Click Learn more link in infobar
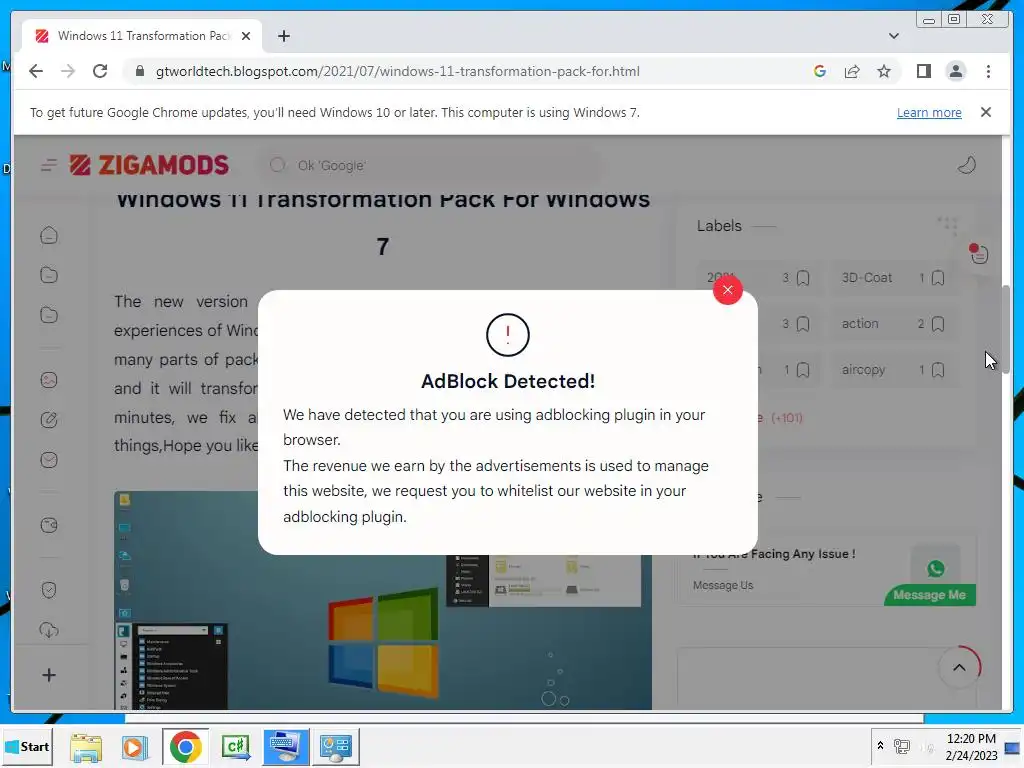 click(x=929, y=112)
